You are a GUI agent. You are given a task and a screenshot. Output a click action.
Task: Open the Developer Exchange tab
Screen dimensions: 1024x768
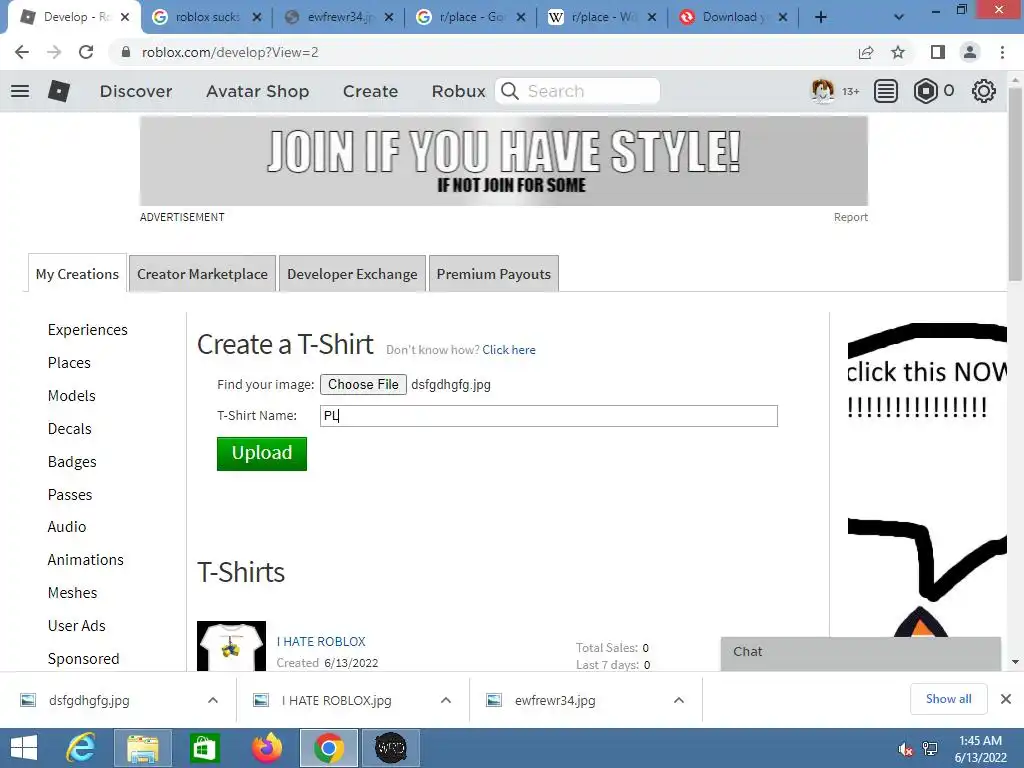[352, 274]
